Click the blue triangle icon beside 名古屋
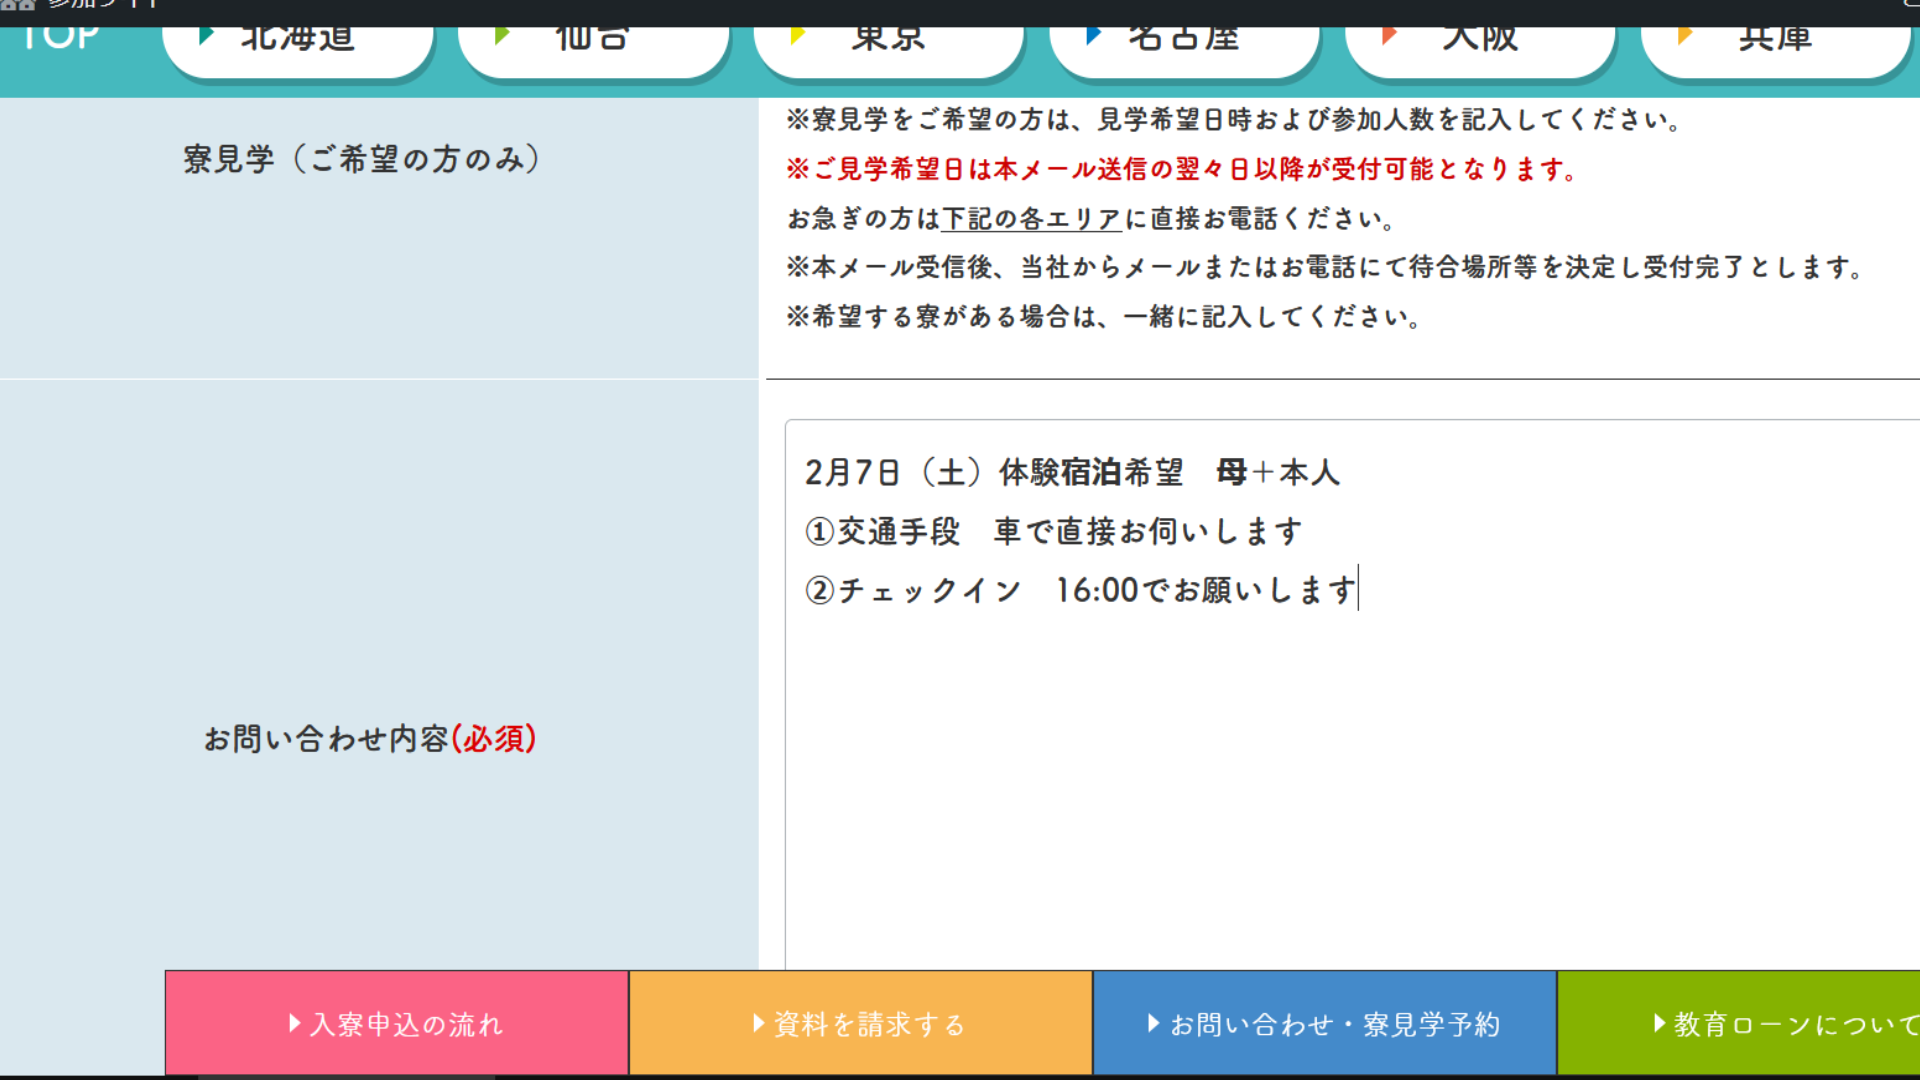This screenshot has height=1080, width=1920. click(x=1093, y=36)
